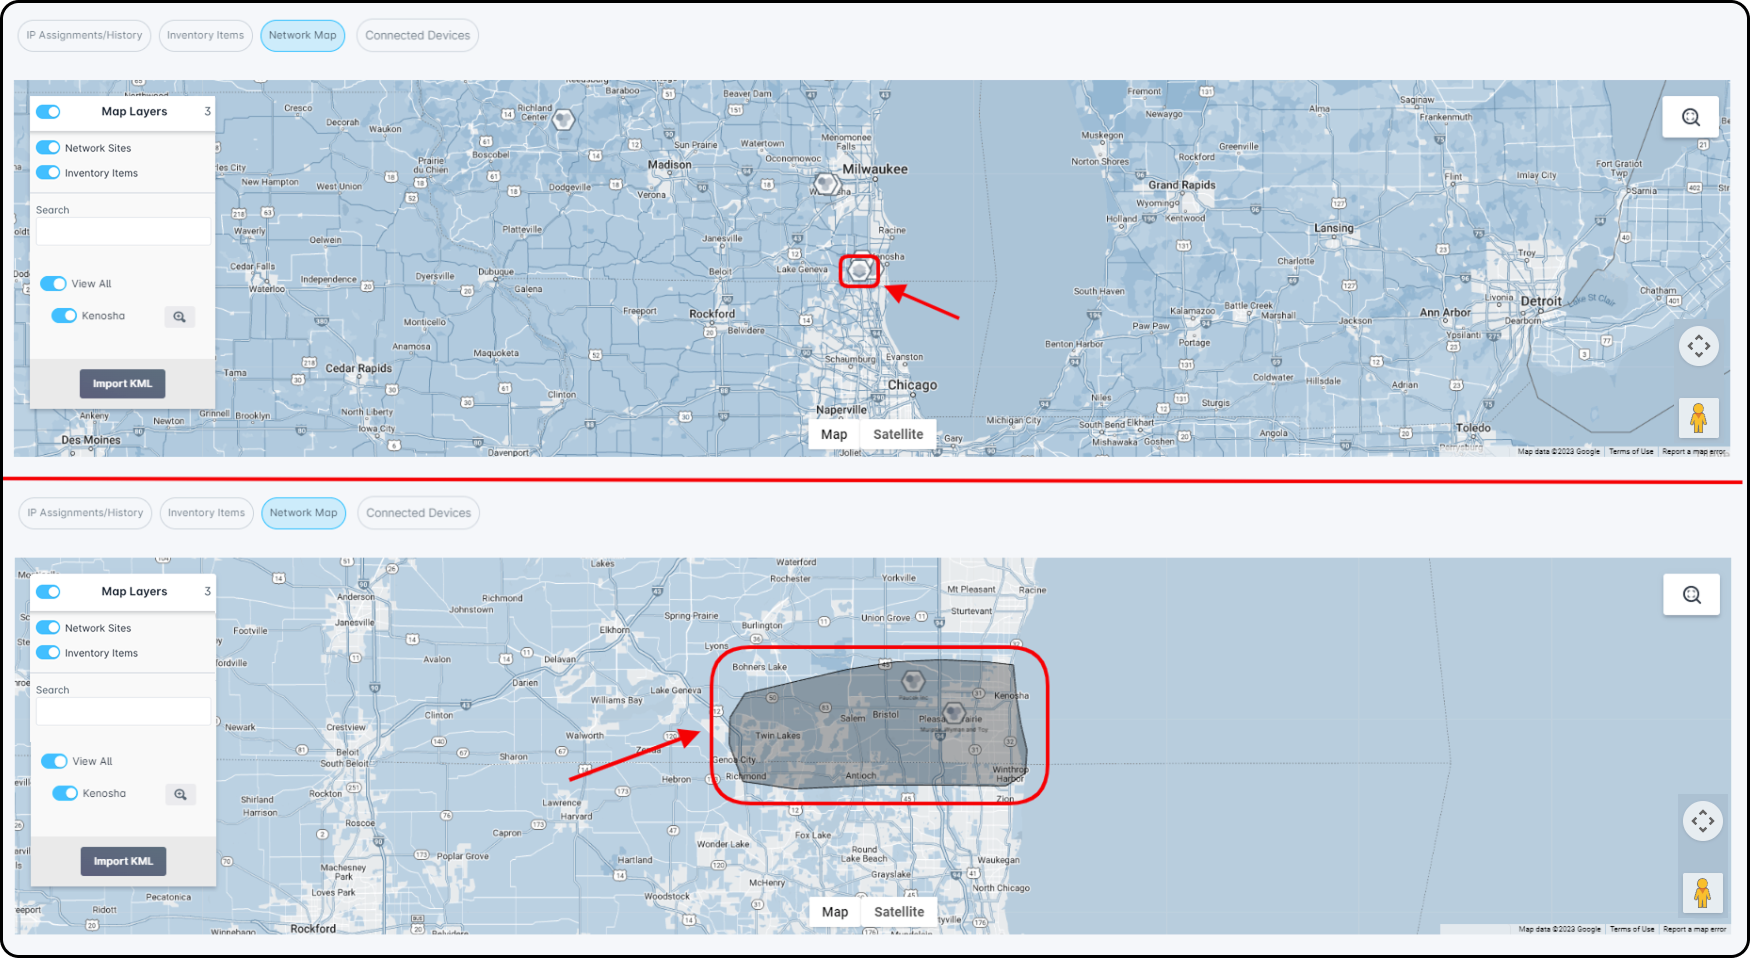The height and width of the screenshot is (958, 1750).
Task: Click hexagon site marker west of Milwaukee
Action: coord(825,184)
